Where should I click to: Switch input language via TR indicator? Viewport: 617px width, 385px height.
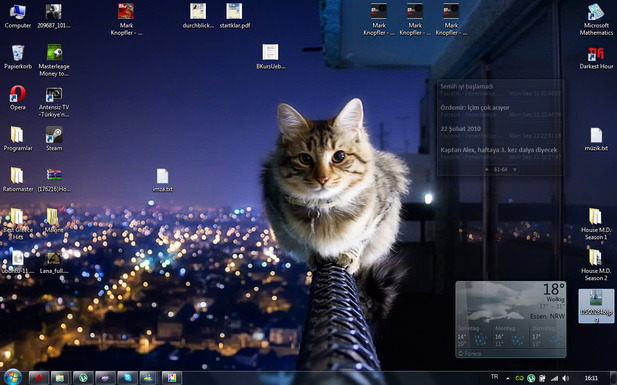(x=494, y=377)
